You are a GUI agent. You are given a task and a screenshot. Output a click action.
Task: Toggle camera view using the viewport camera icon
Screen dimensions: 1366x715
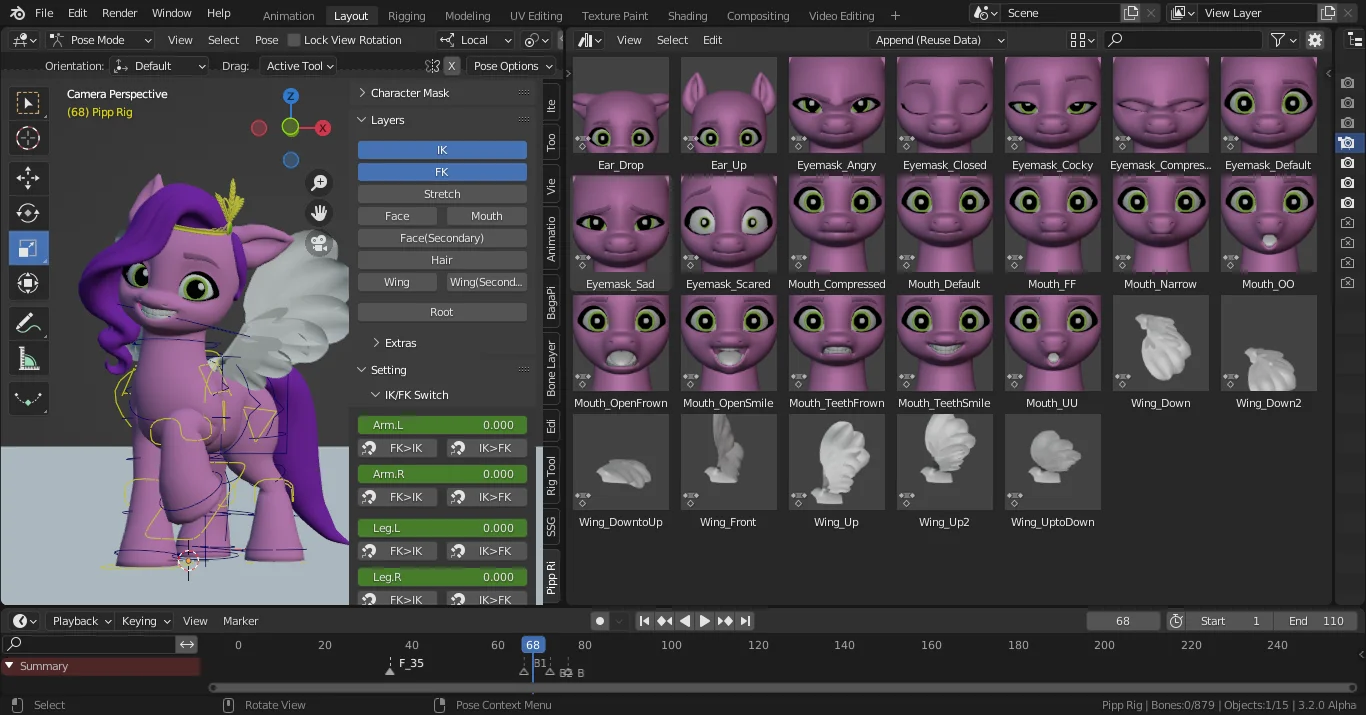[319, 244]
